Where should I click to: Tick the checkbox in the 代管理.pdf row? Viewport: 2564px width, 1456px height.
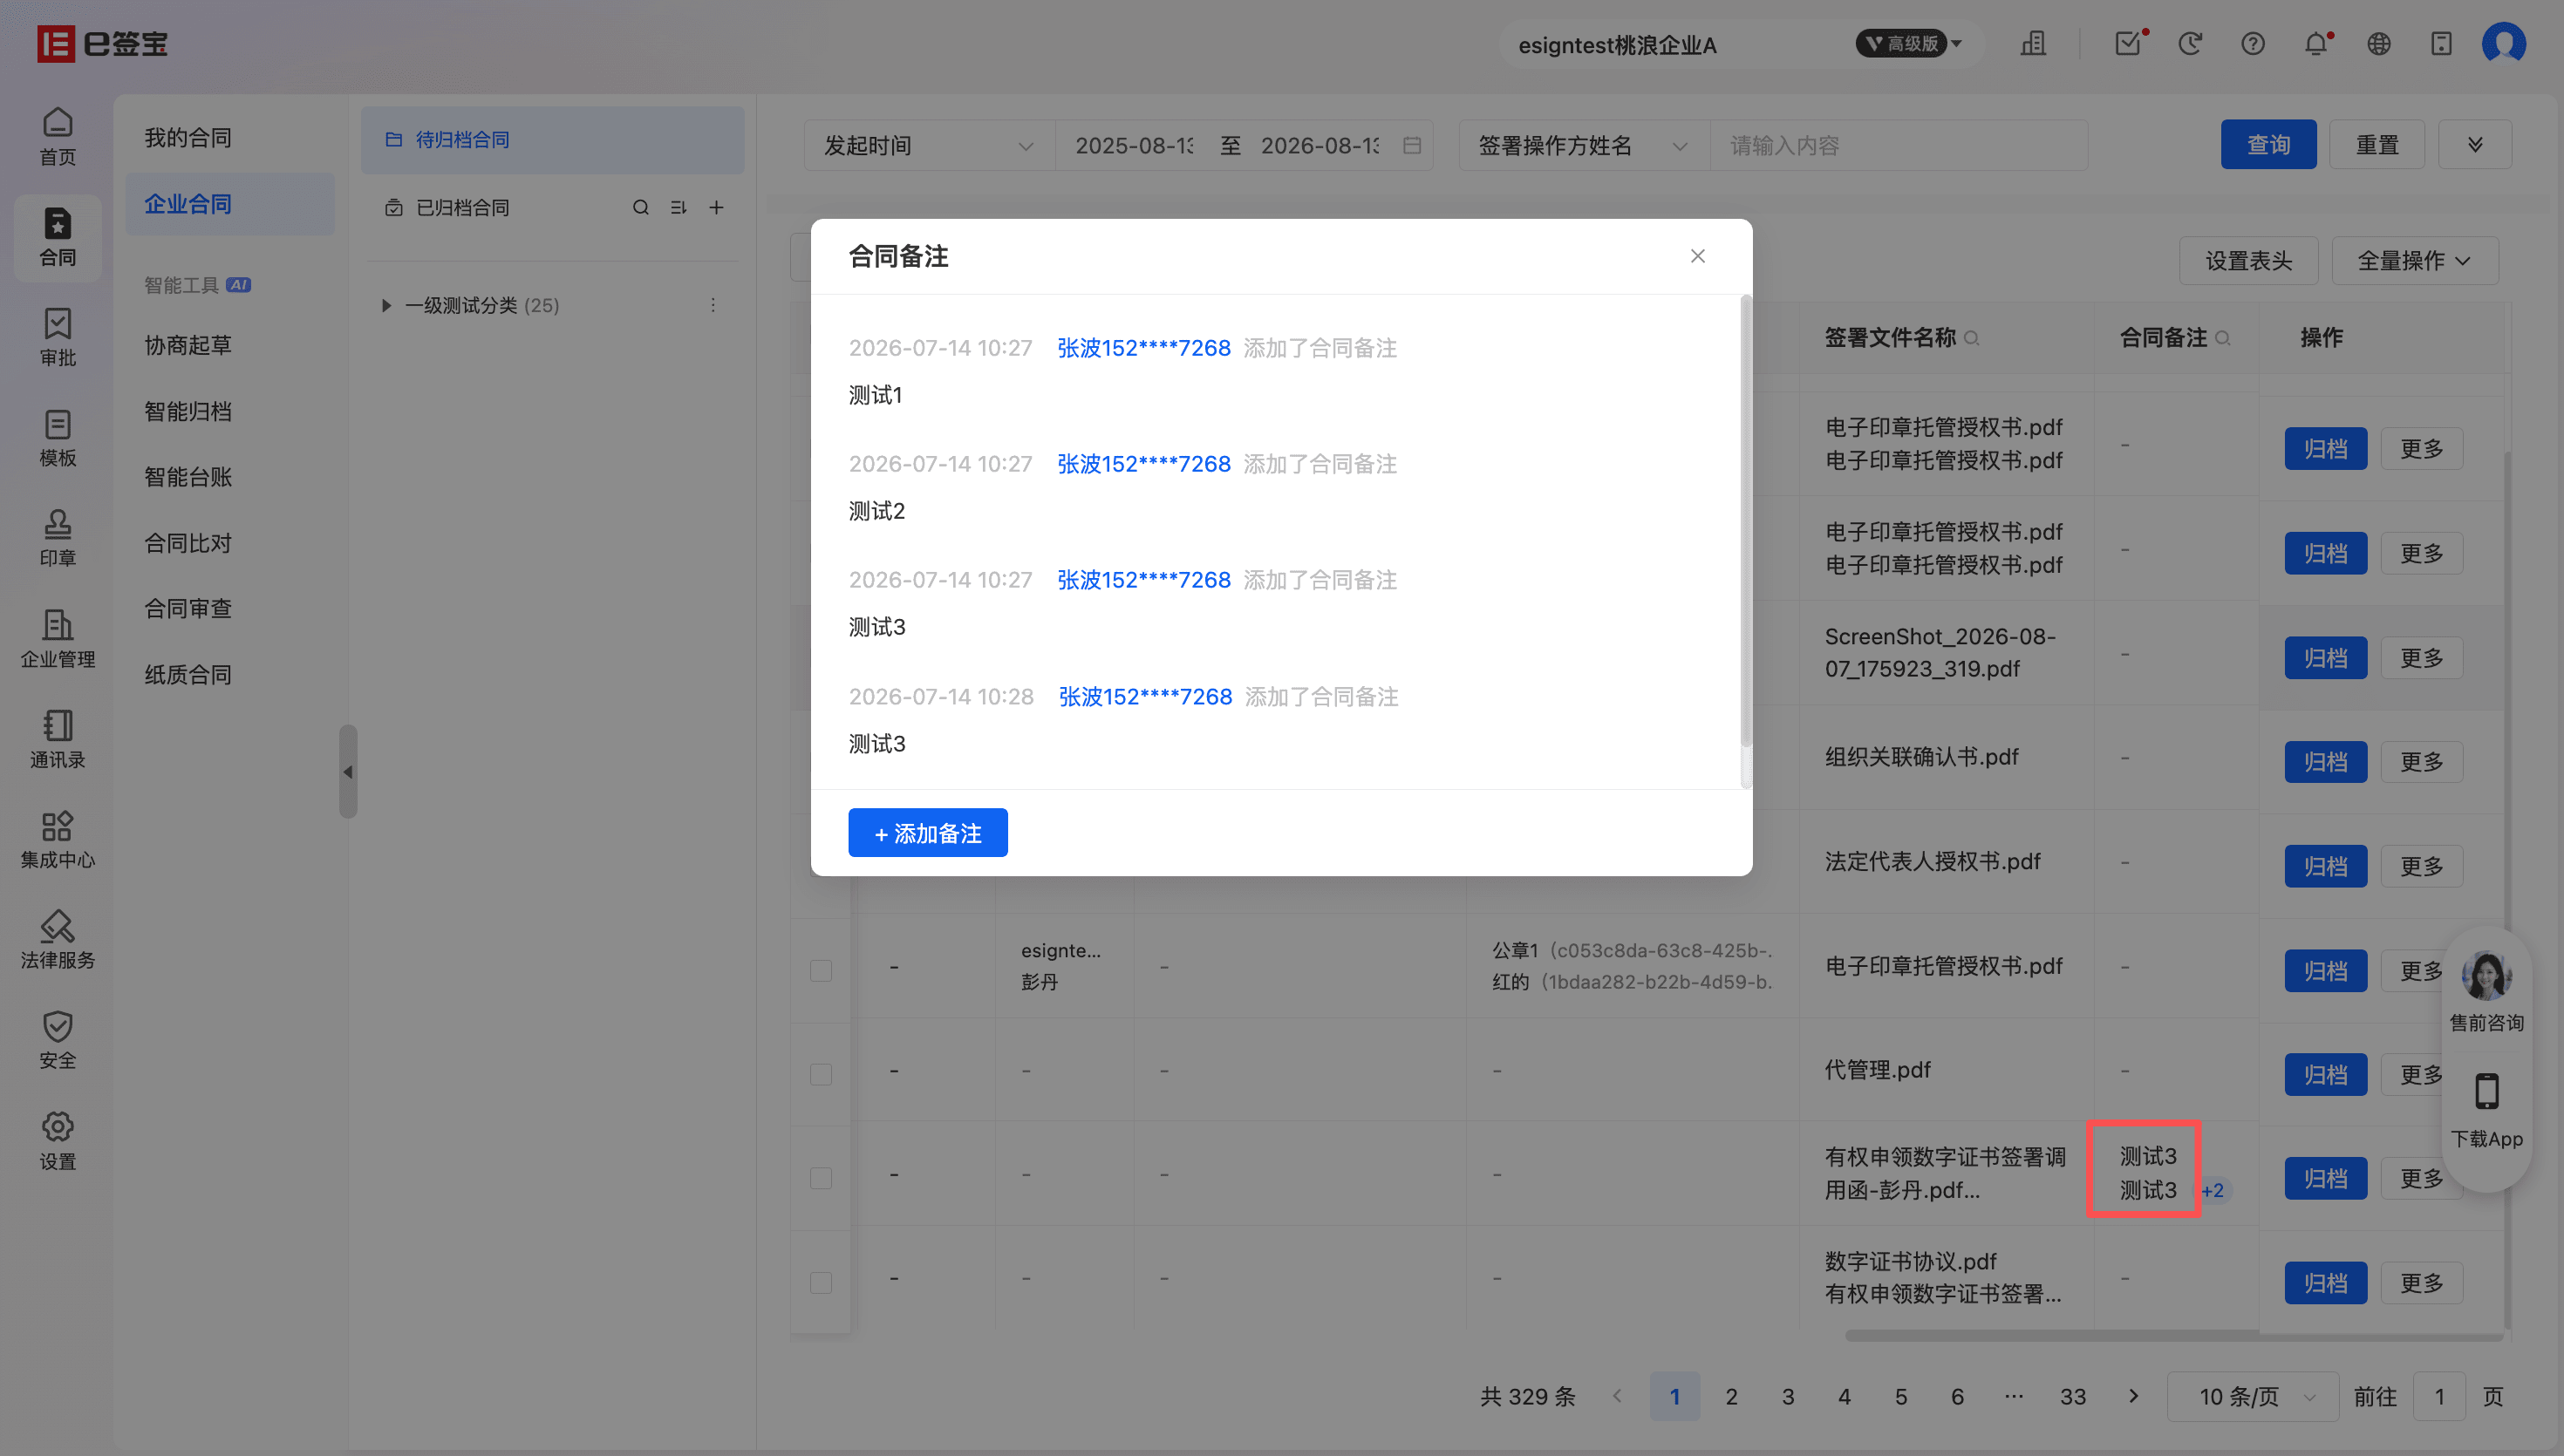[821, 1074]
